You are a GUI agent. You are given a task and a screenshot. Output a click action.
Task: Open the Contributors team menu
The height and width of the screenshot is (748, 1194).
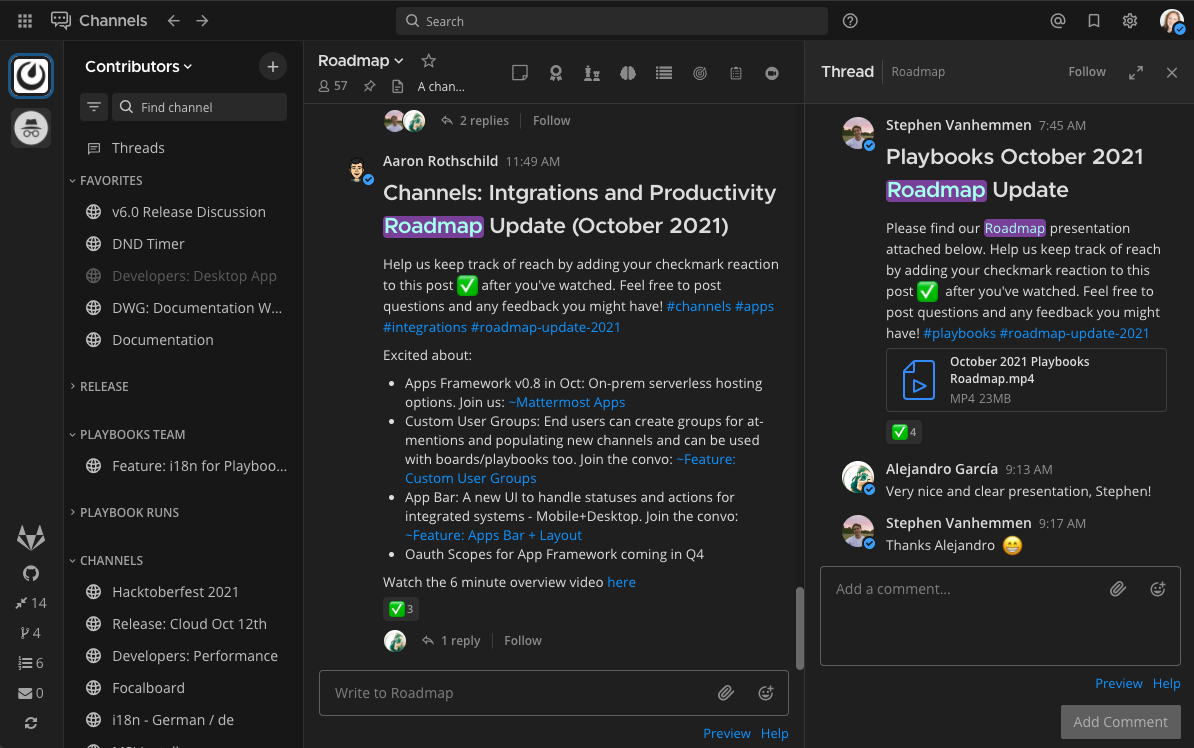(139, 66)
